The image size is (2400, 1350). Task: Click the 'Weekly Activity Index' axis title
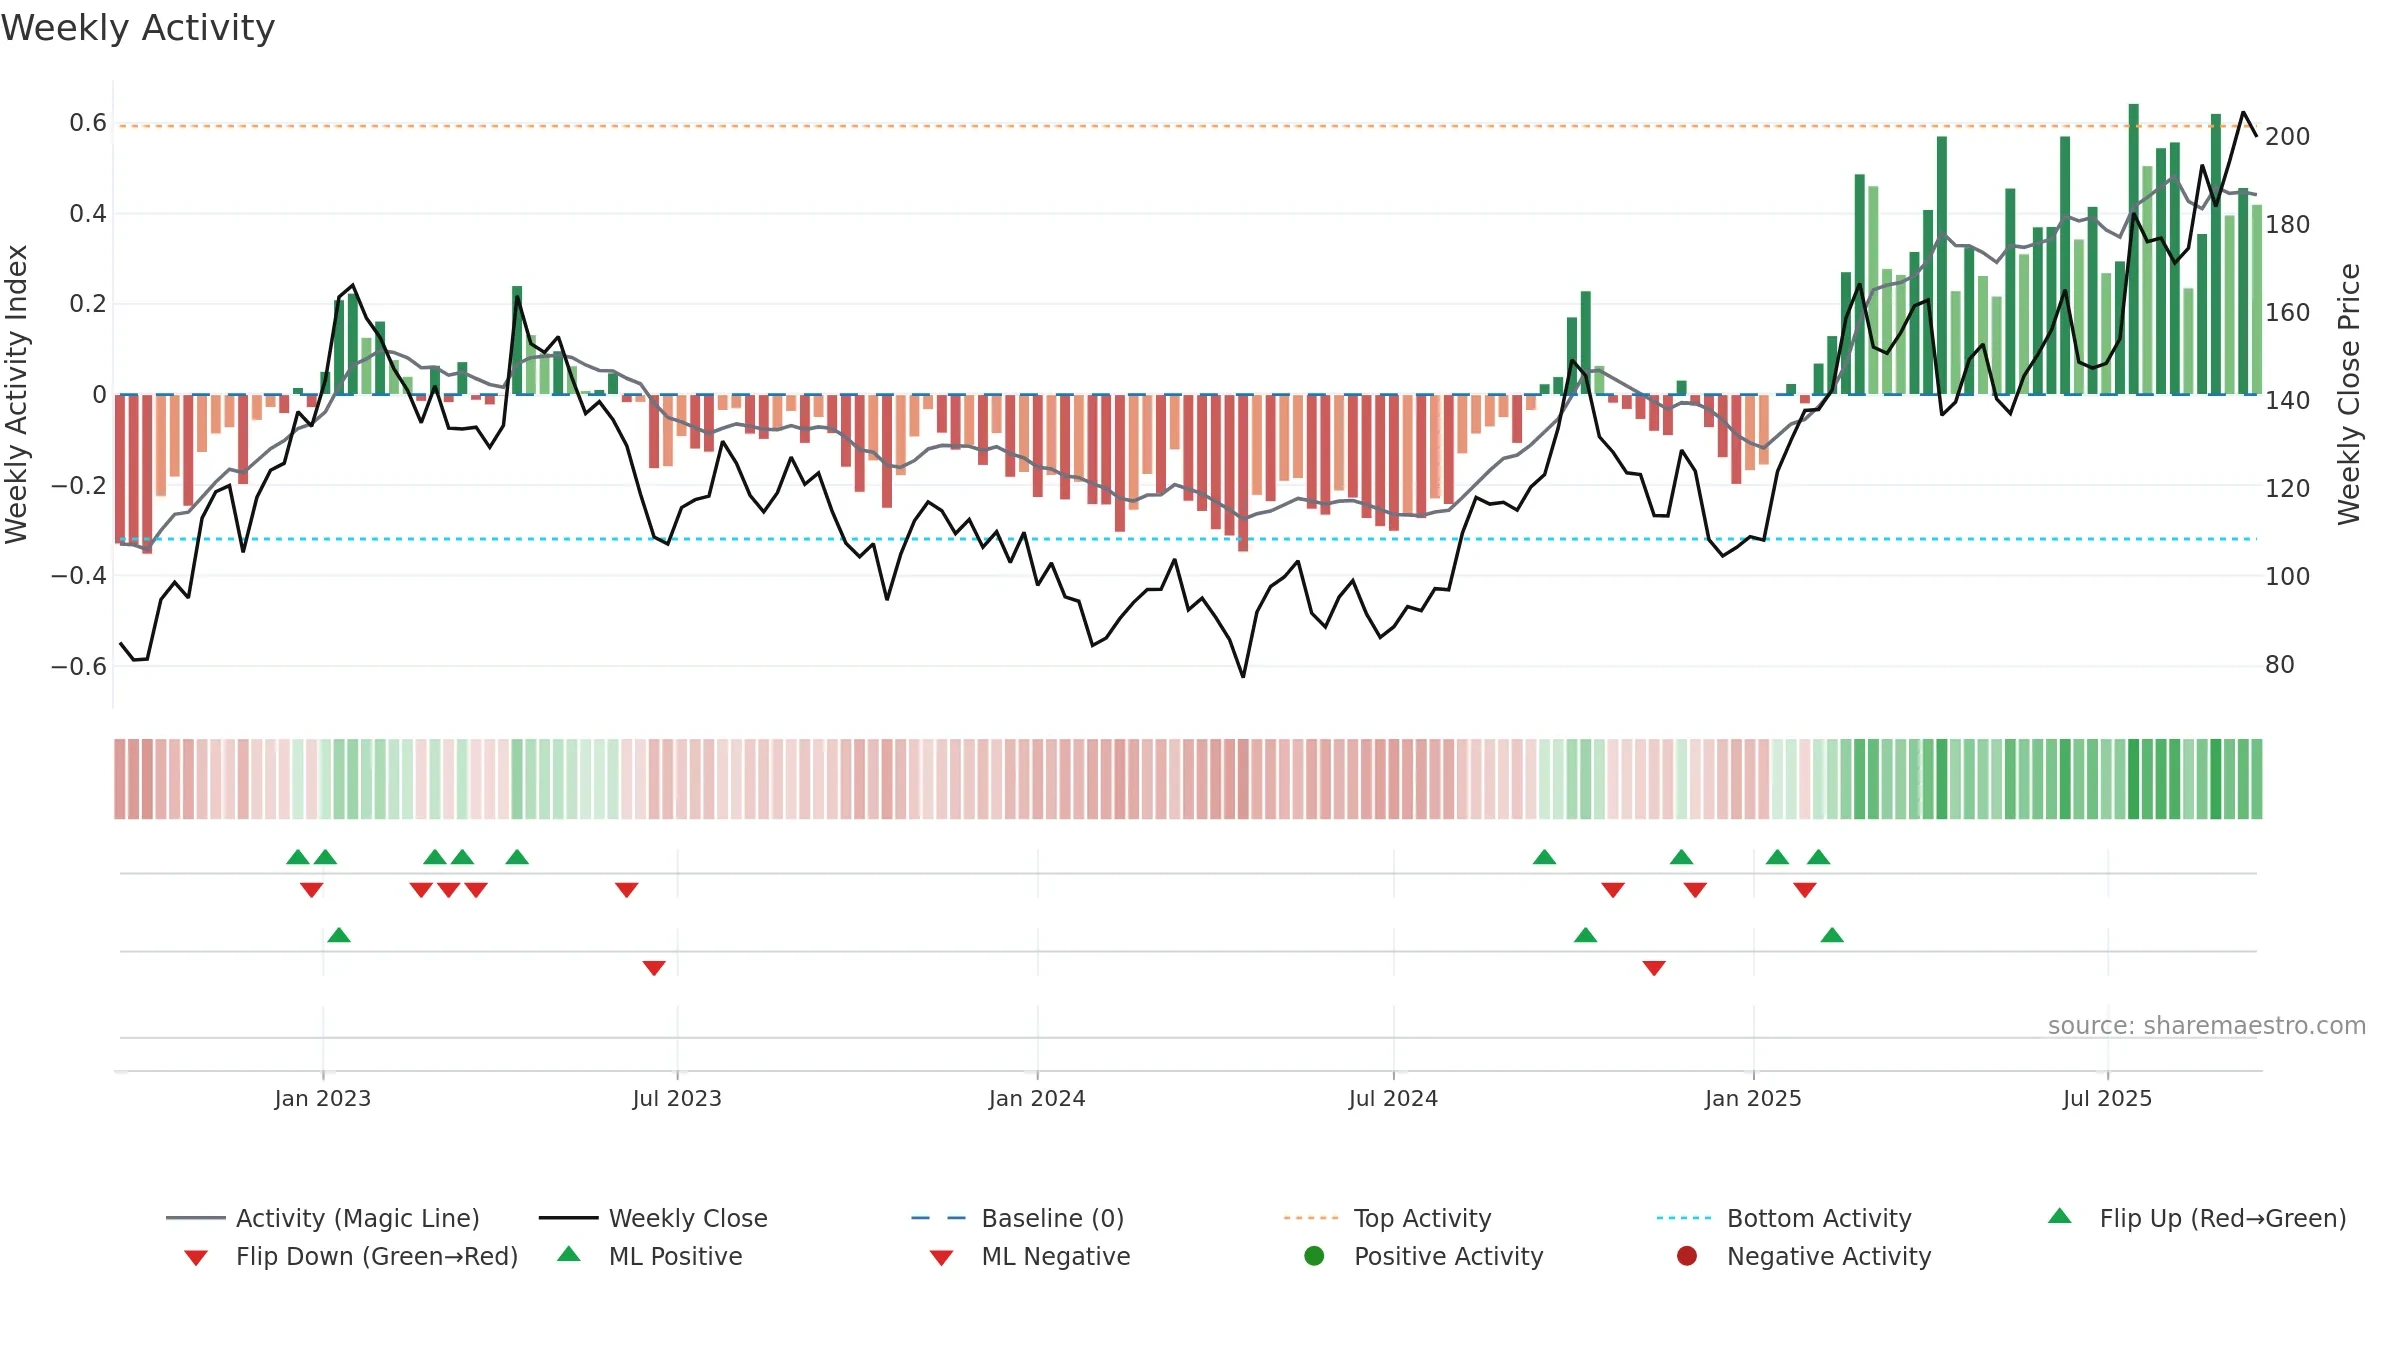(17, 394)
